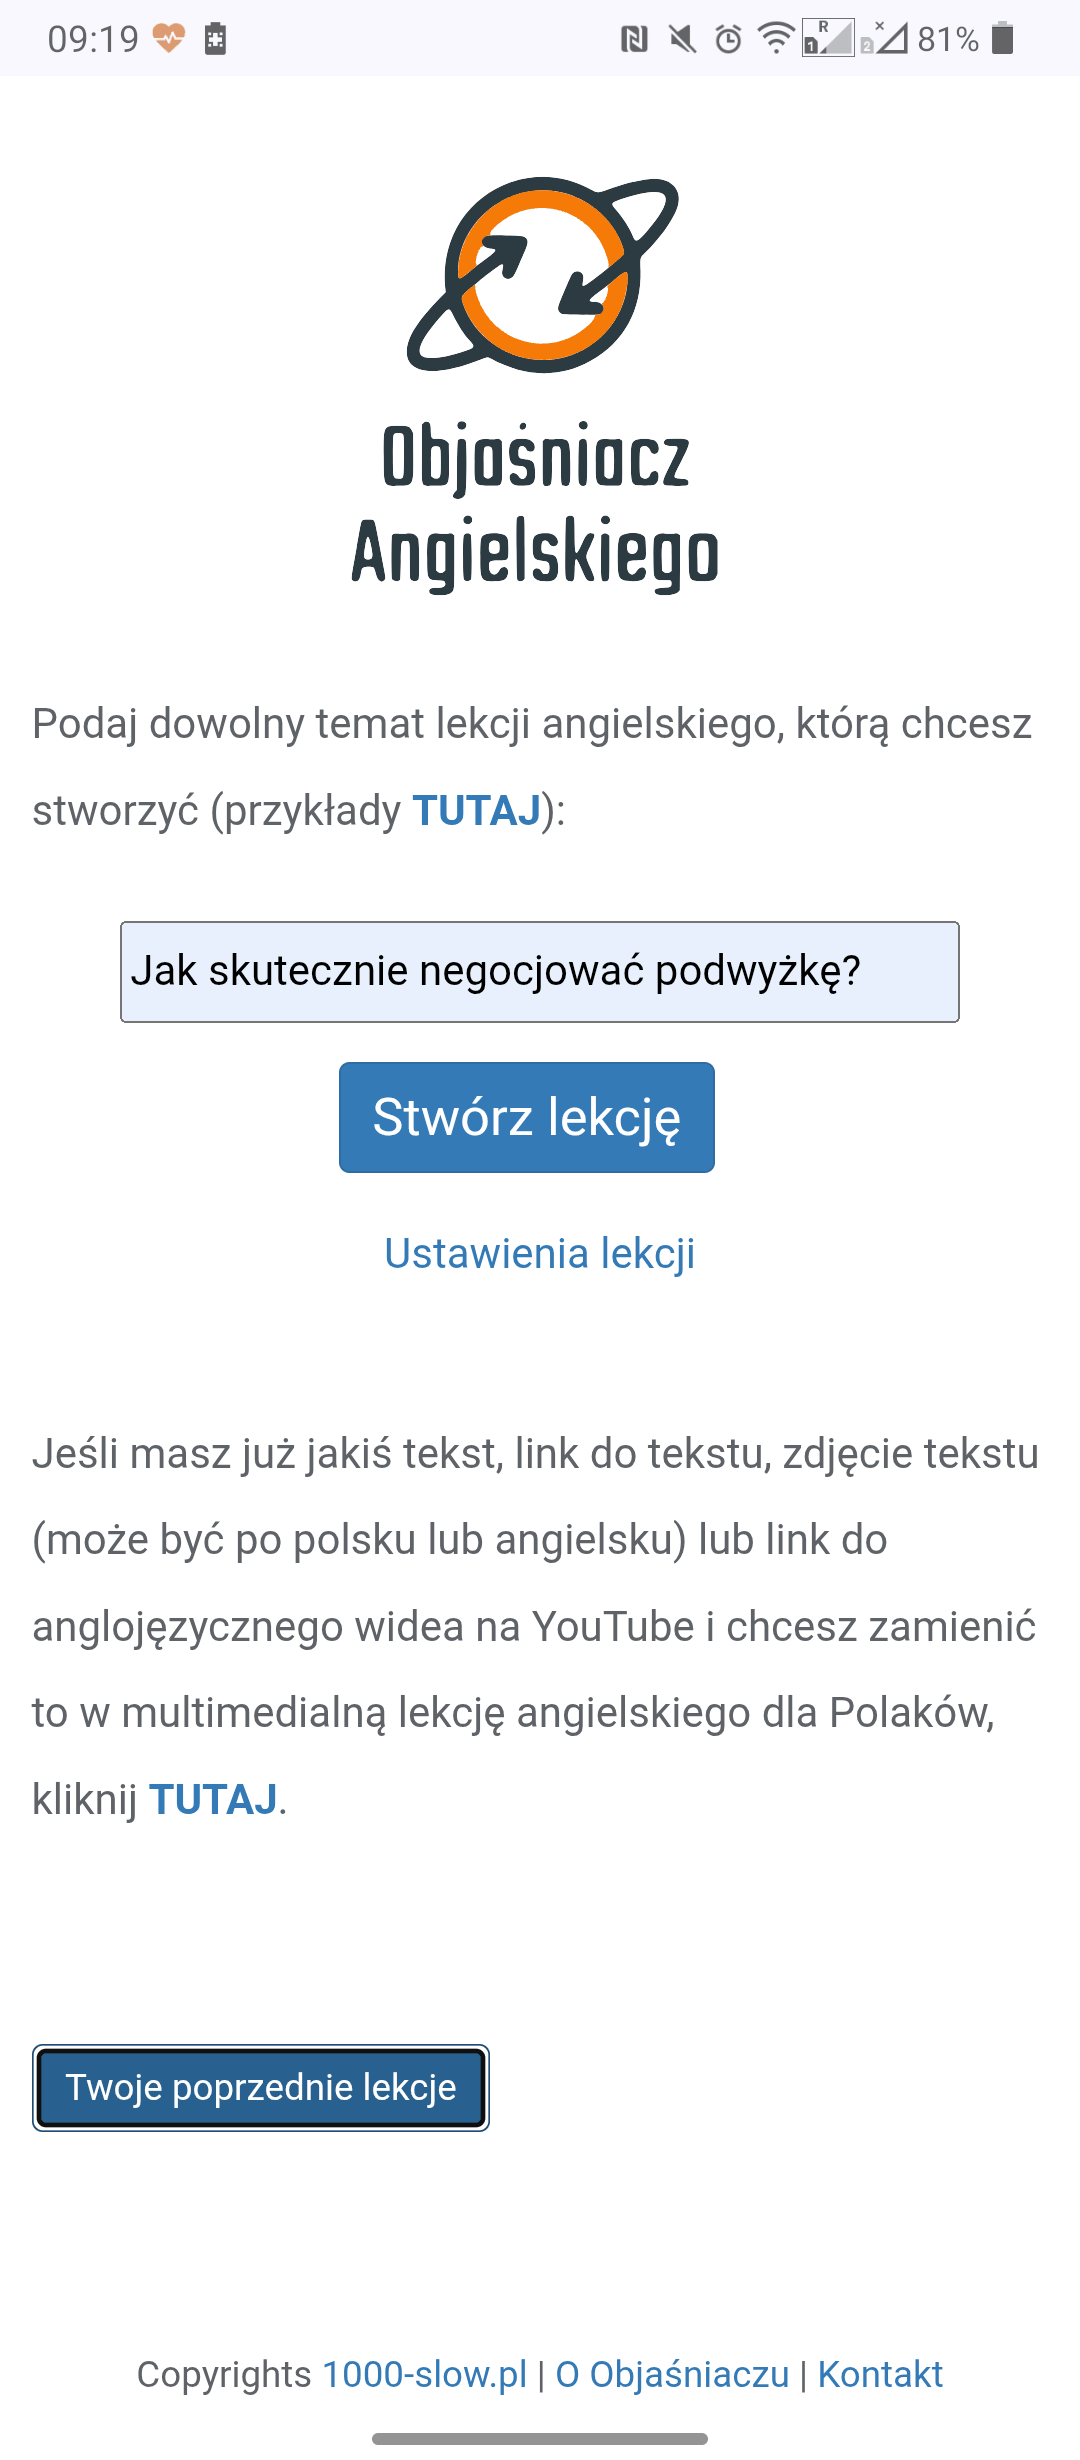Tap the alarm clock status icon
The image size is (1080, 2460).
tap(728, 38)
